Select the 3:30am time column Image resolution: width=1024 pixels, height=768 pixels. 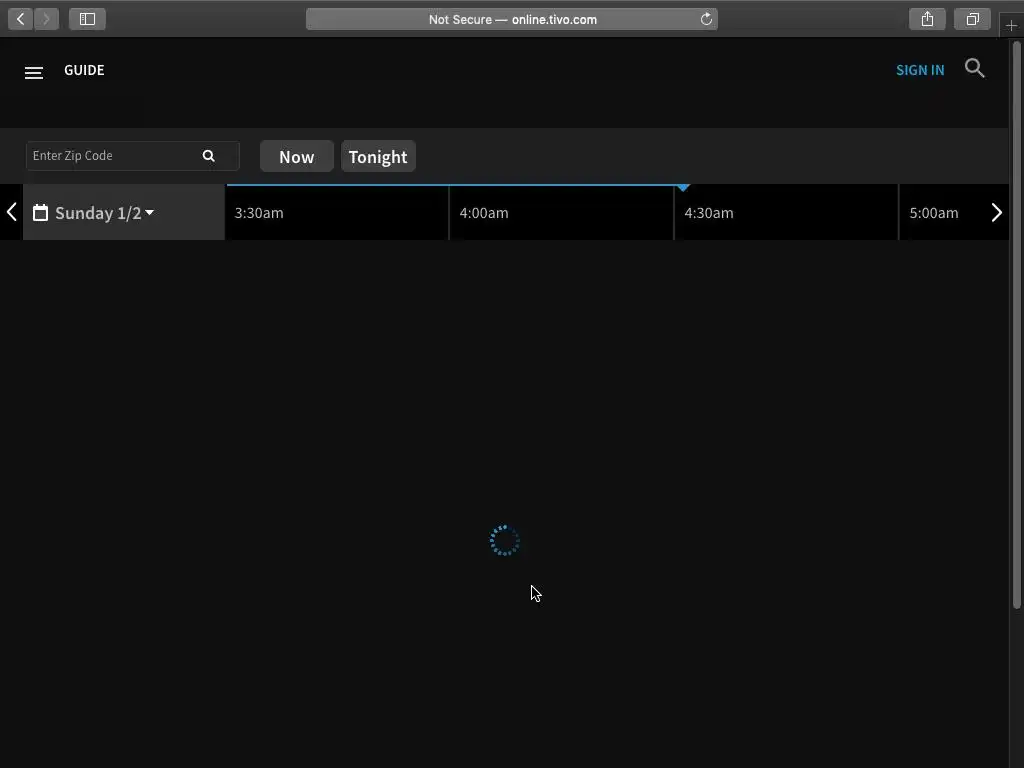click(337, 213)
